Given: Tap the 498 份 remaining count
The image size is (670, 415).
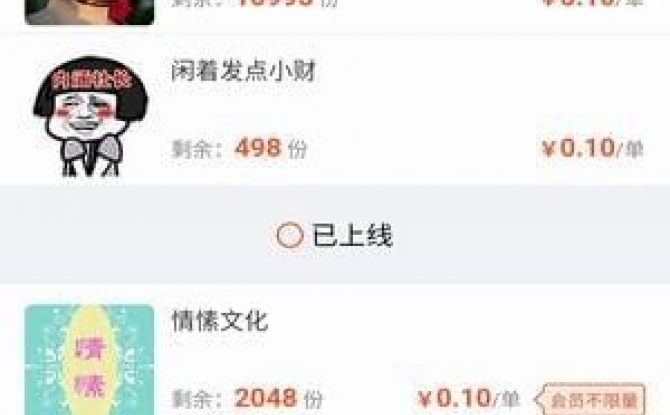Looking at the screenshot, I should (271, 148).
